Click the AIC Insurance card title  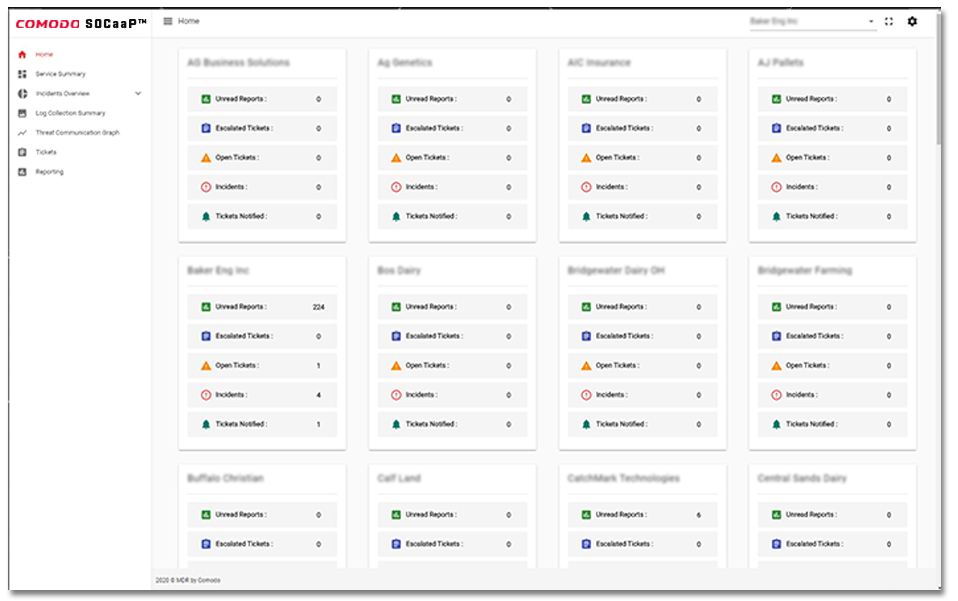tap(599, 62)
